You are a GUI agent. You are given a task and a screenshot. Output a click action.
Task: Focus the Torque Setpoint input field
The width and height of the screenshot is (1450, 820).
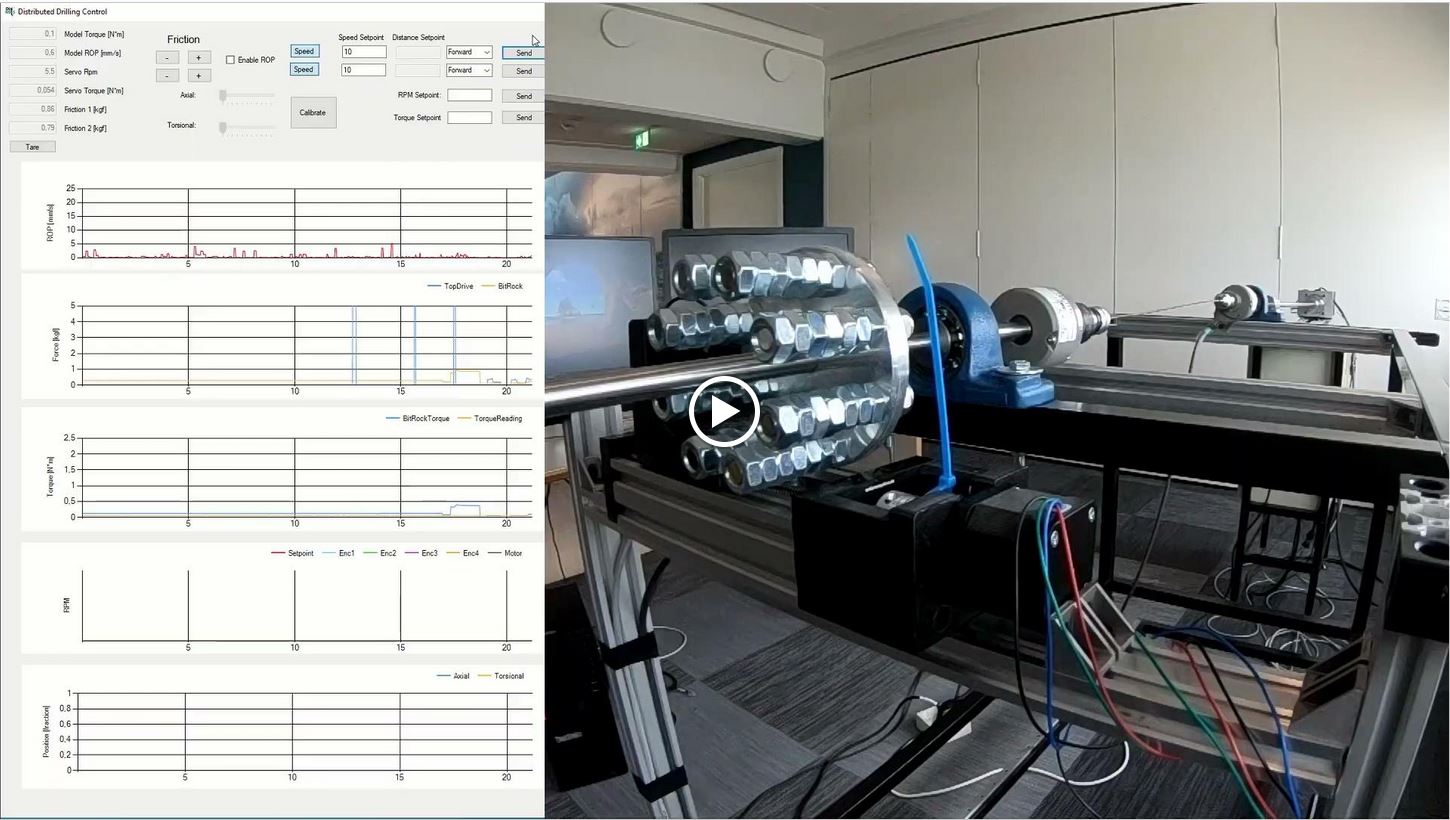pyautogui.click(x=469, y=117)
